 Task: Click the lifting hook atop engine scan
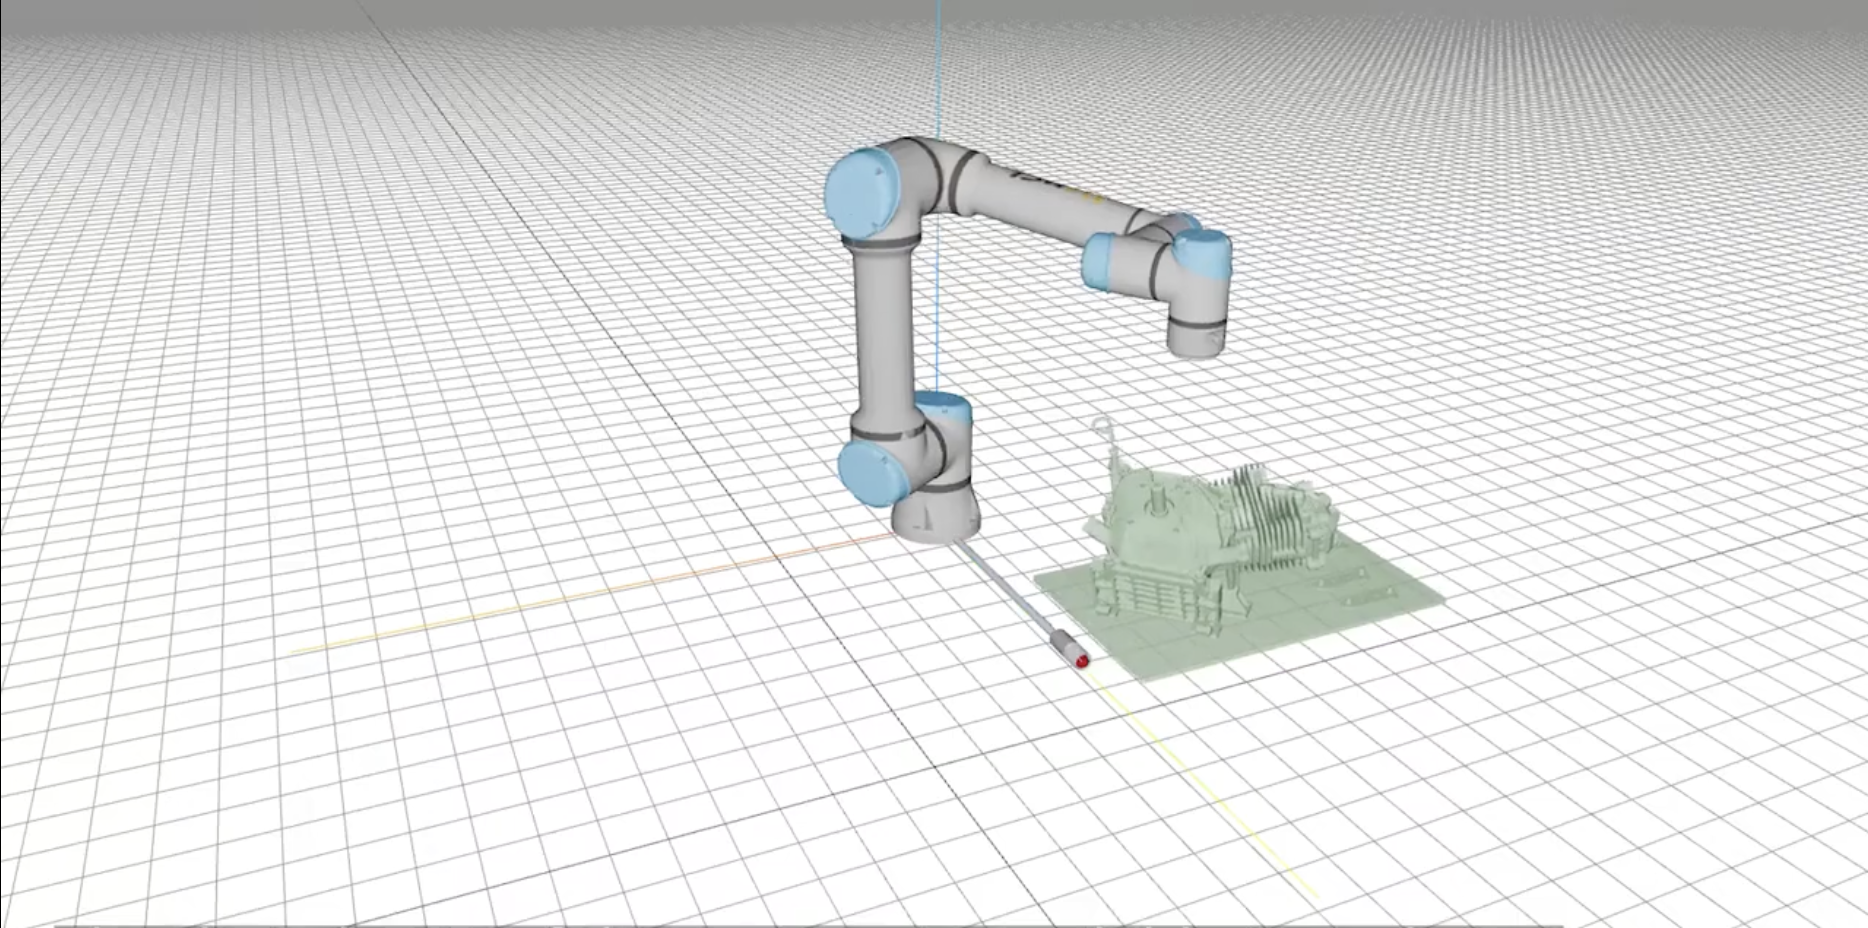click(1105, 430)
